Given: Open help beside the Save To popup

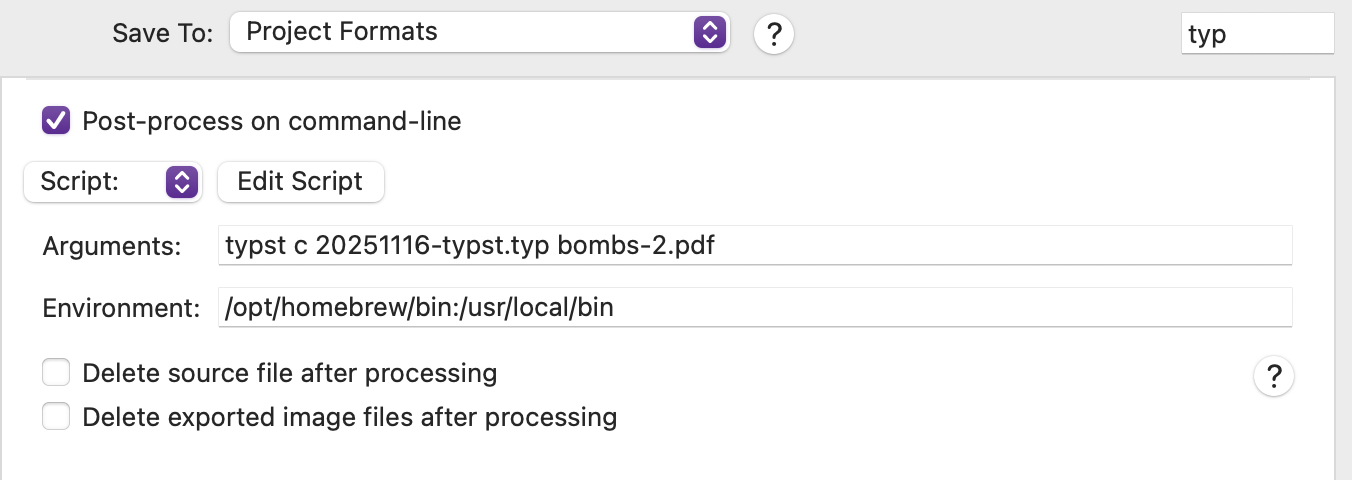Looking at the screenshot, I should coord(773,34).
